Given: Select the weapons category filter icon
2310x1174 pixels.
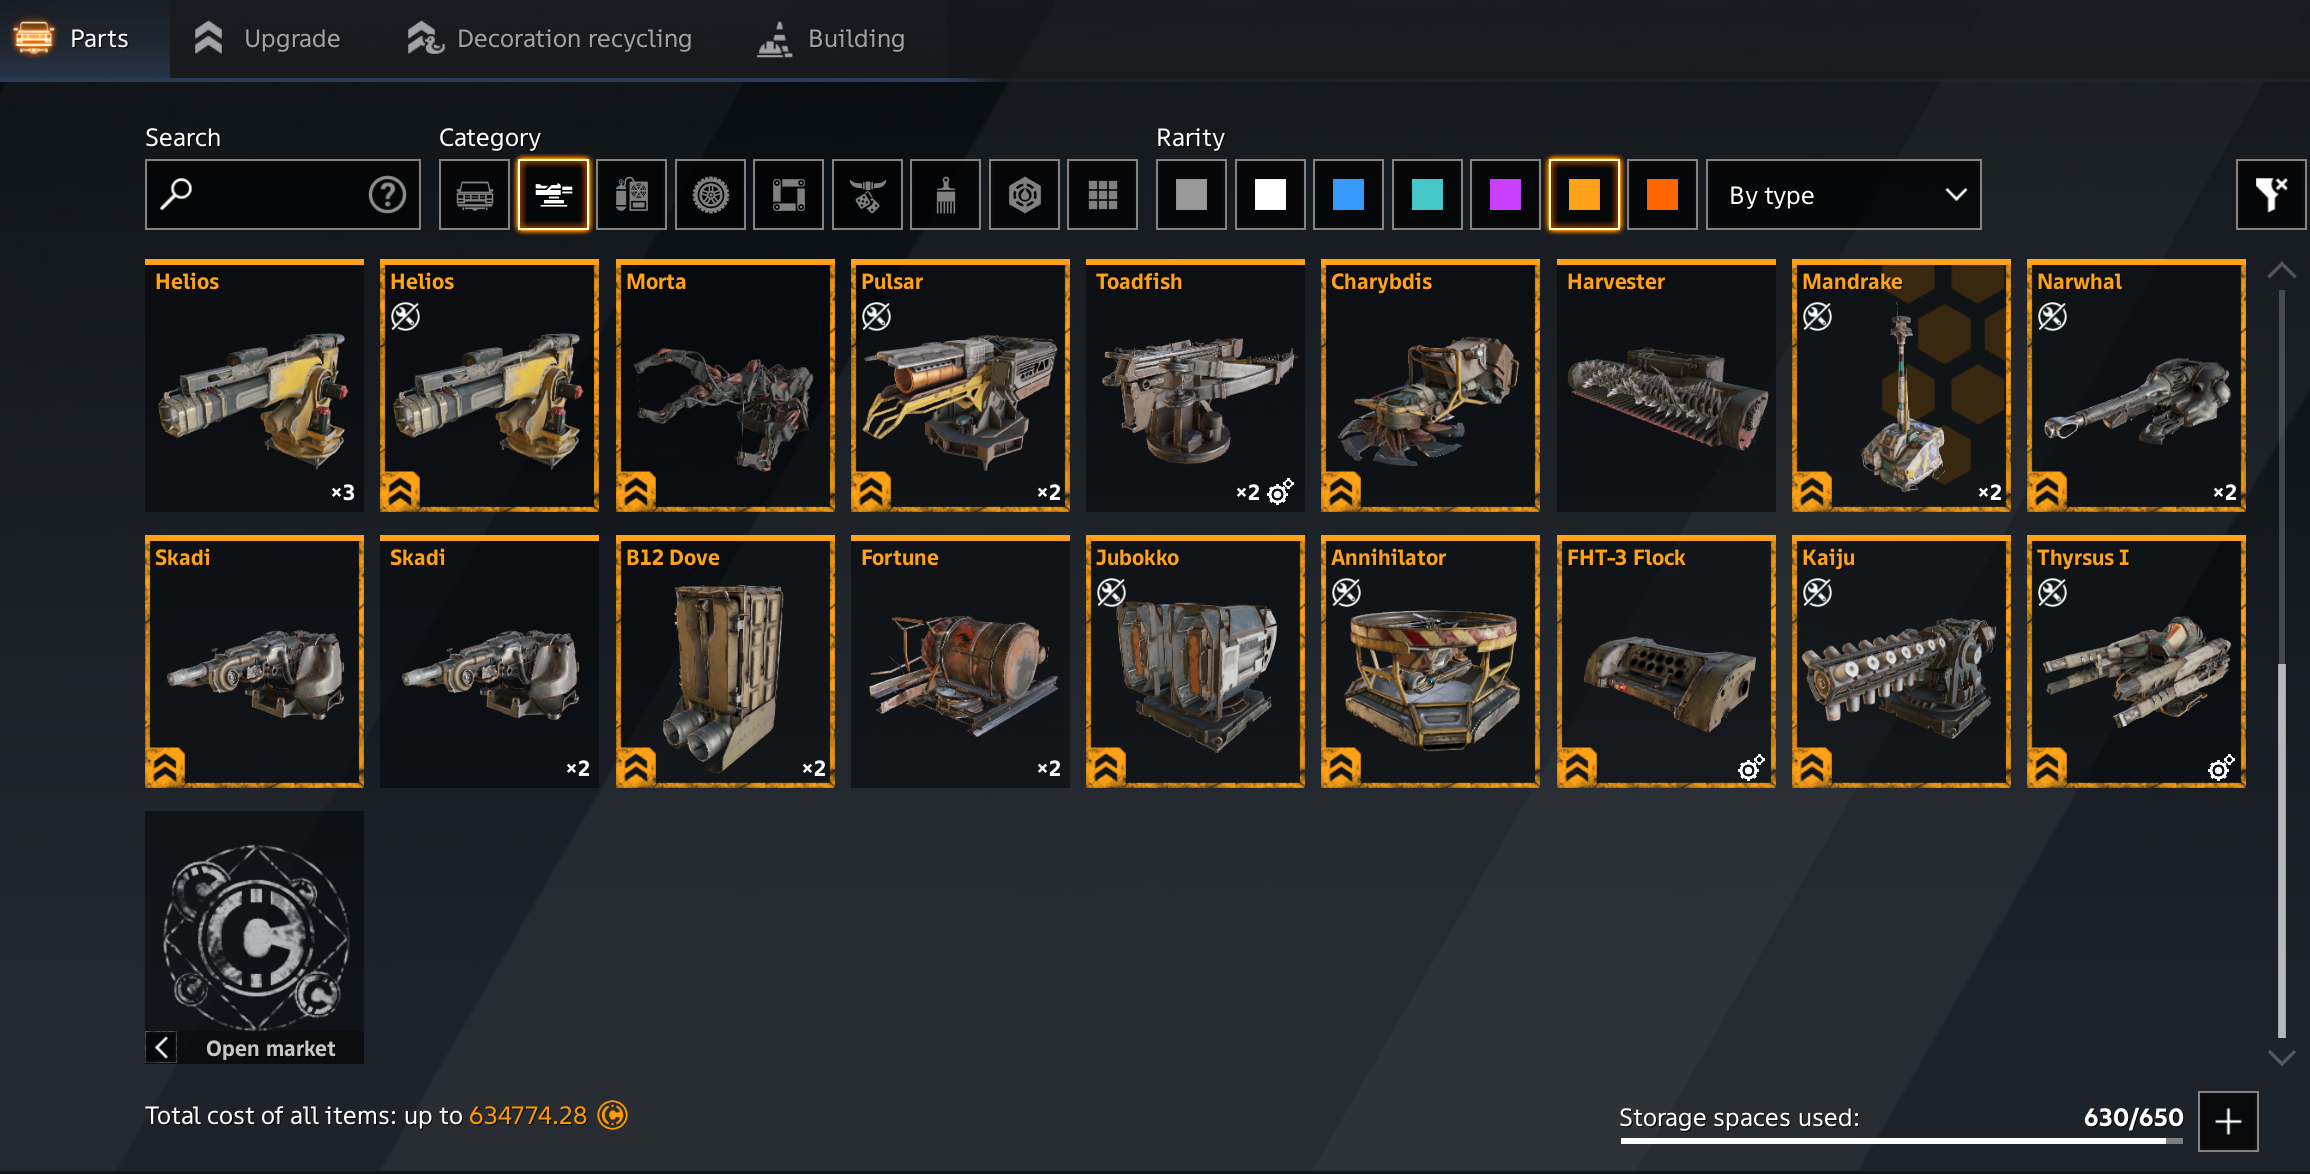Looking at the screenshot, I should (x=553, y=195).
